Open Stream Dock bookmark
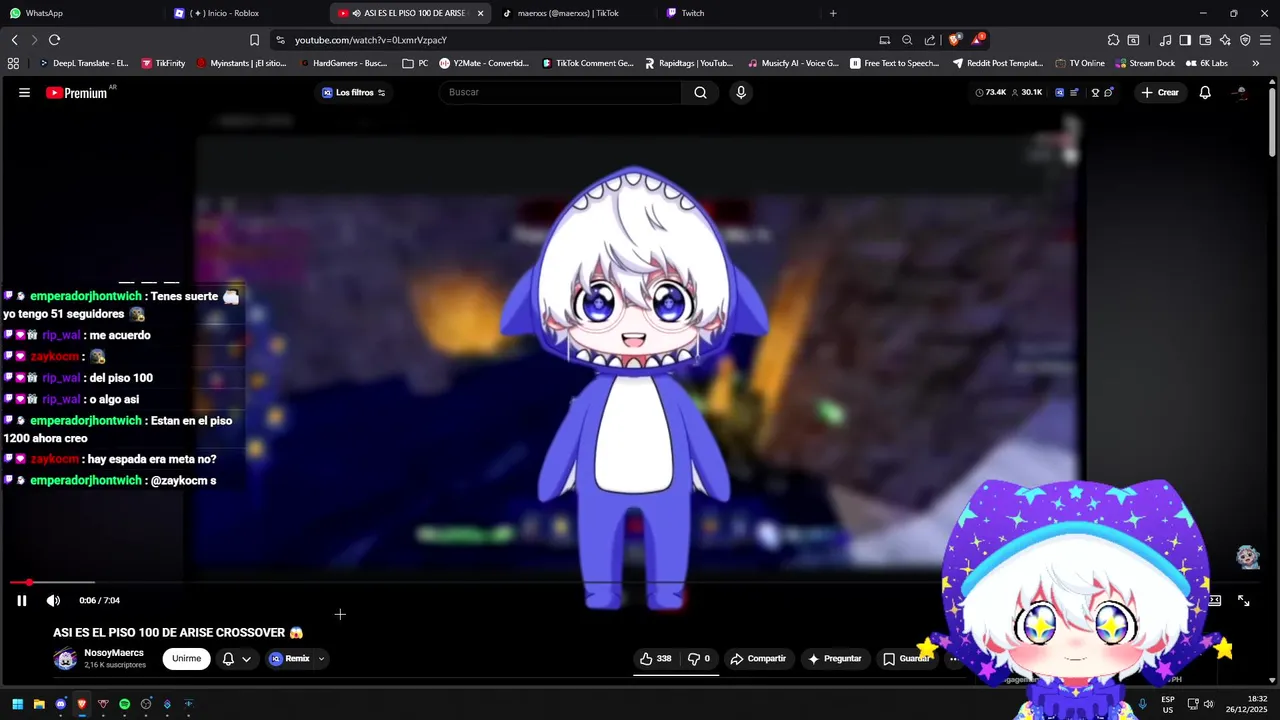Viewport: 1280px width, 720px height. tap(1145, 63)
